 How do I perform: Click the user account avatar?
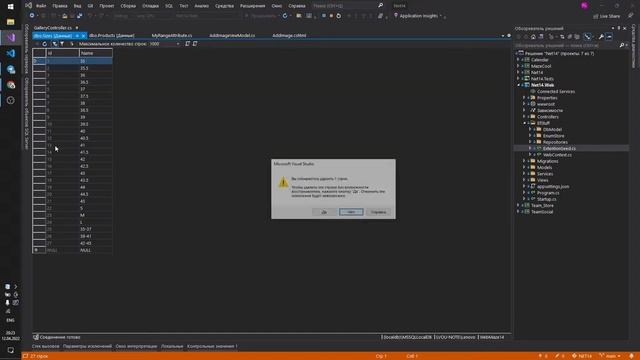click(584, 5)
